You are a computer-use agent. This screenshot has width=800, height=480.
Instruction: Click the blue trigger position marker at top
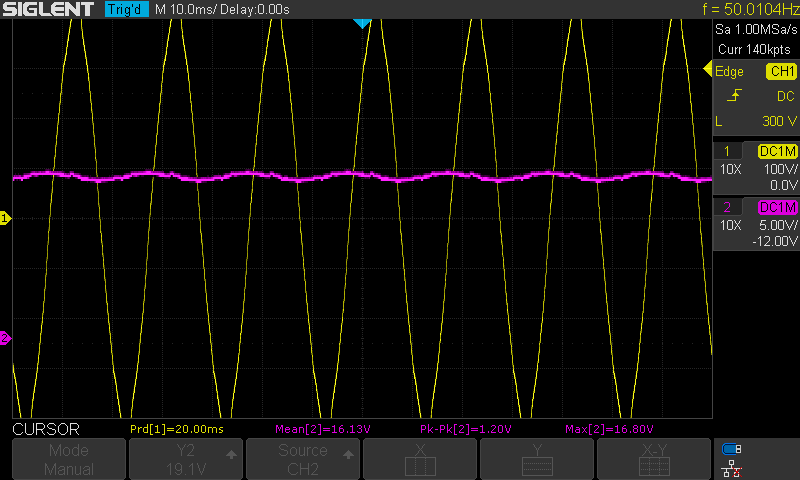coord(362,23)
